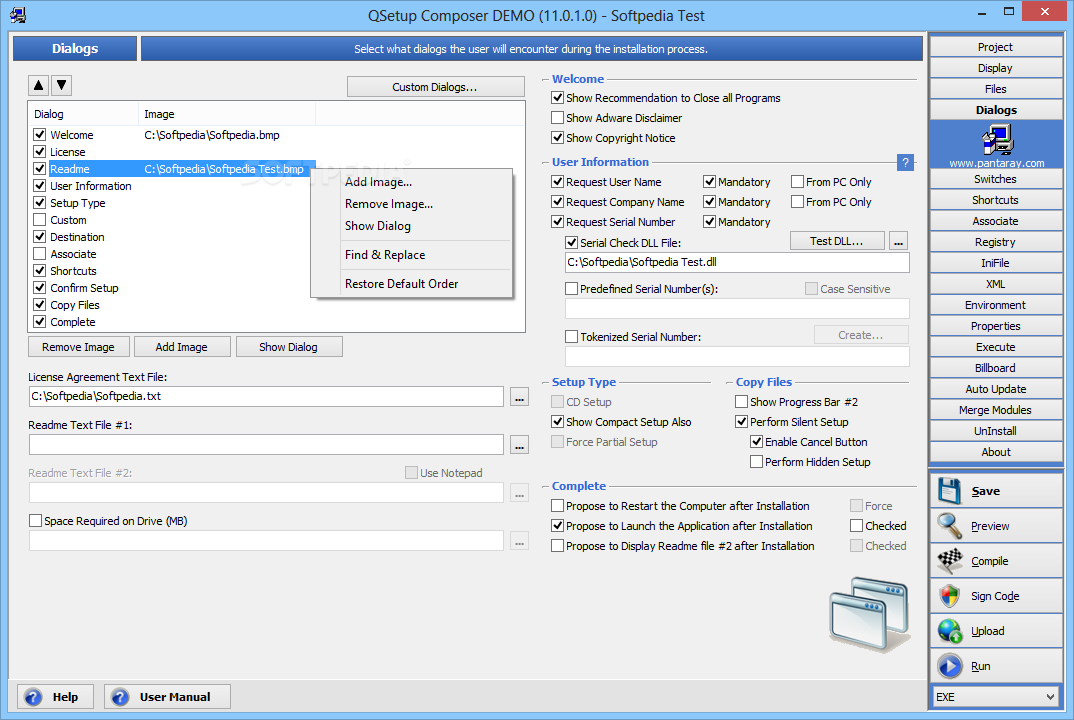The height and width of the screenshot is (720, 1074).
Task: Click the Save floppy disk icon
Action: point(949,491)
